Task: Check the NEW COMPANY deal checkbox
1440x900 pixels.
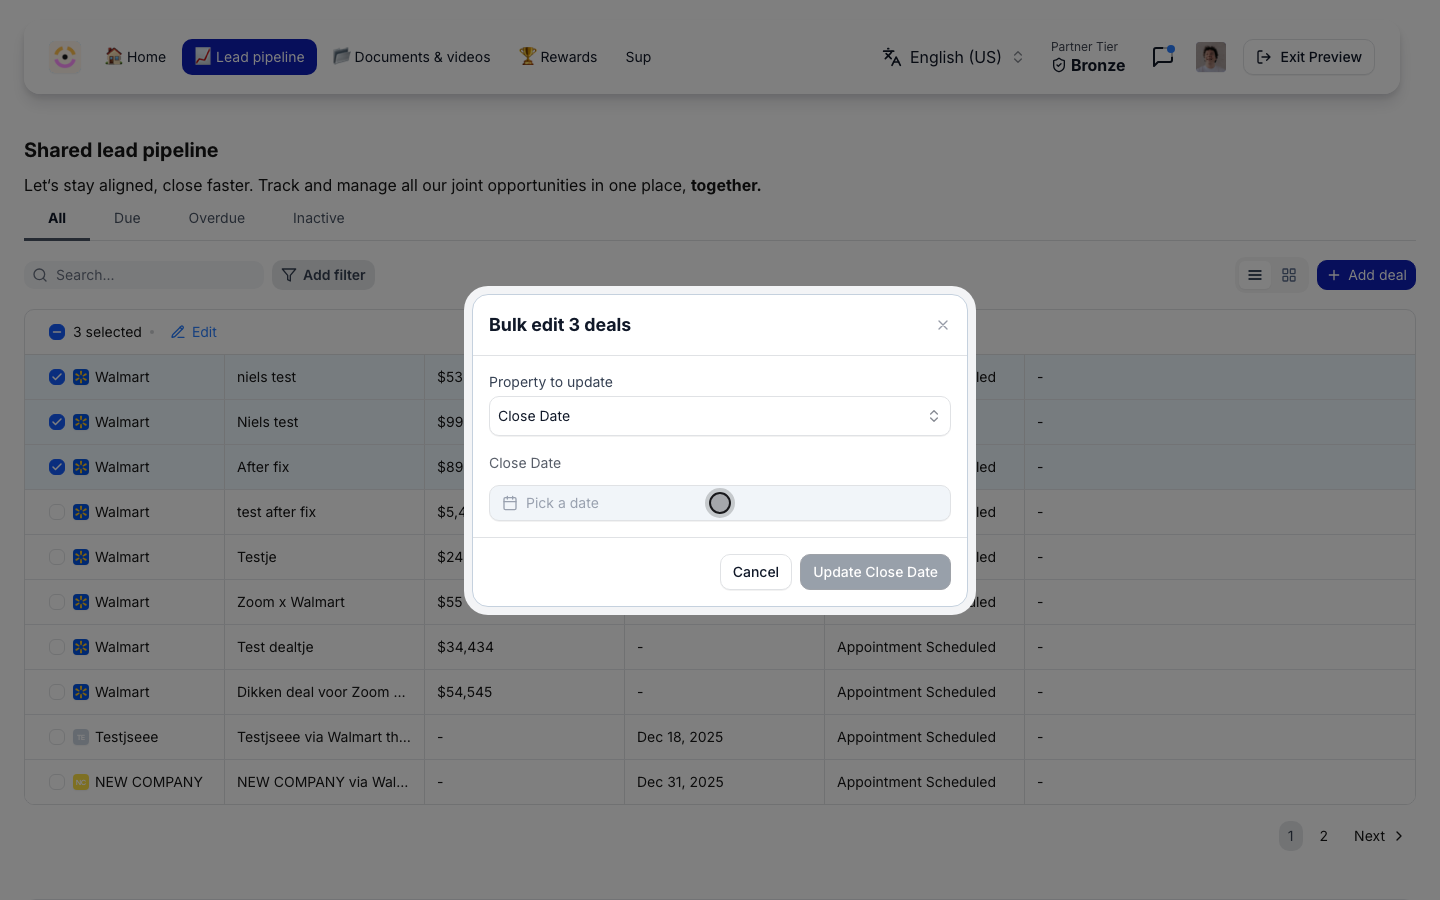Action: tap(57, 782)
